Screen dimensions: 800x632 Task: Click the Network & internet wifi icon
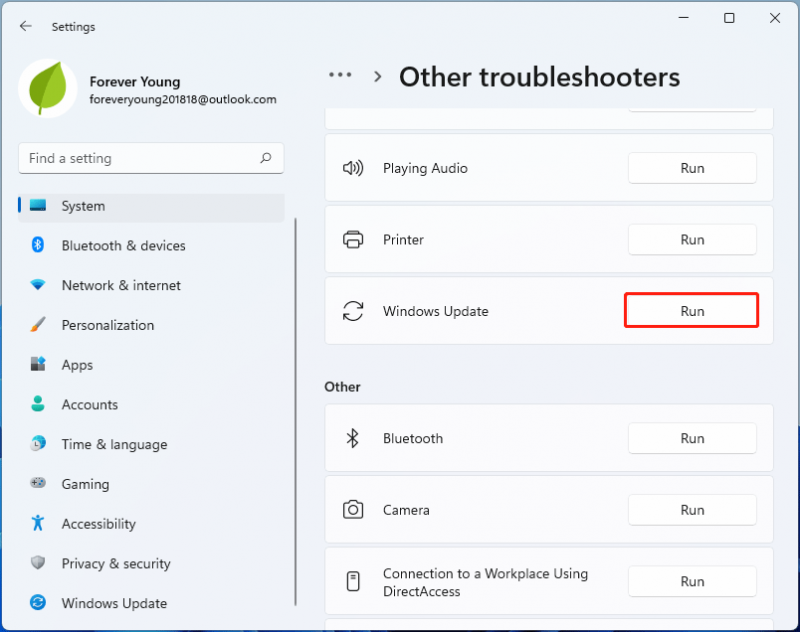[38, 285]
